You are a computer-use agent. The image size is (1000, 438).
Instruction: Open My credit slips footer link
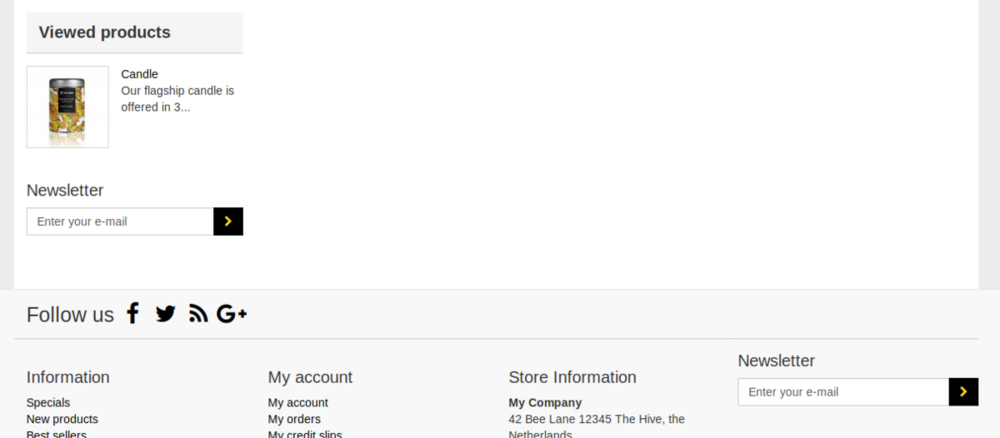click(x=305, y=434)
